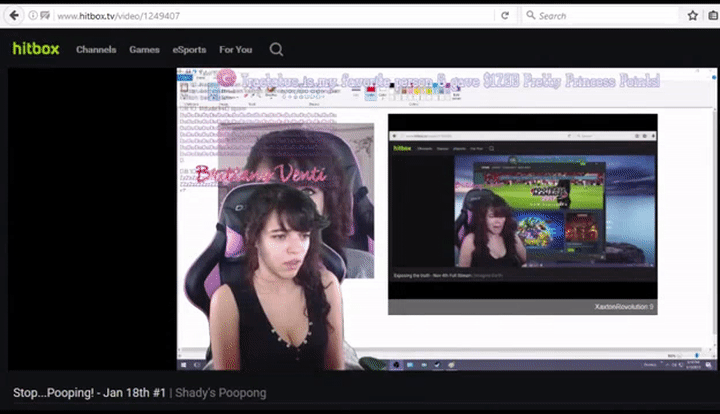This screenshot has height=414, width=720.
Task: Bookmark this page with the star icon
Action: tap(692, 16)
